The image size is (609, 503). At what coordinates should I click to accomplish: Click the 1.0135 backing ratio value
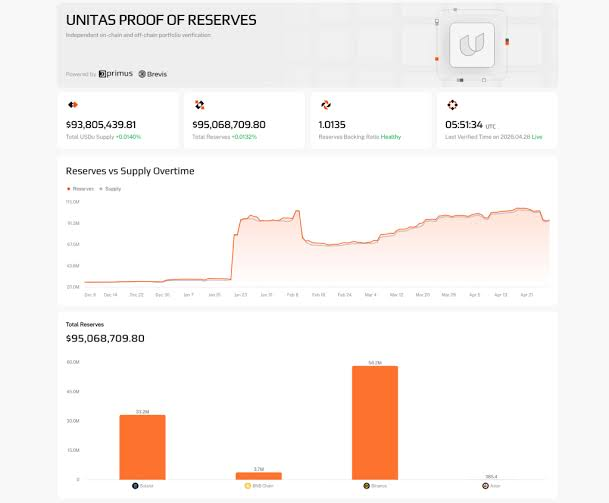[x=332, y=125]
